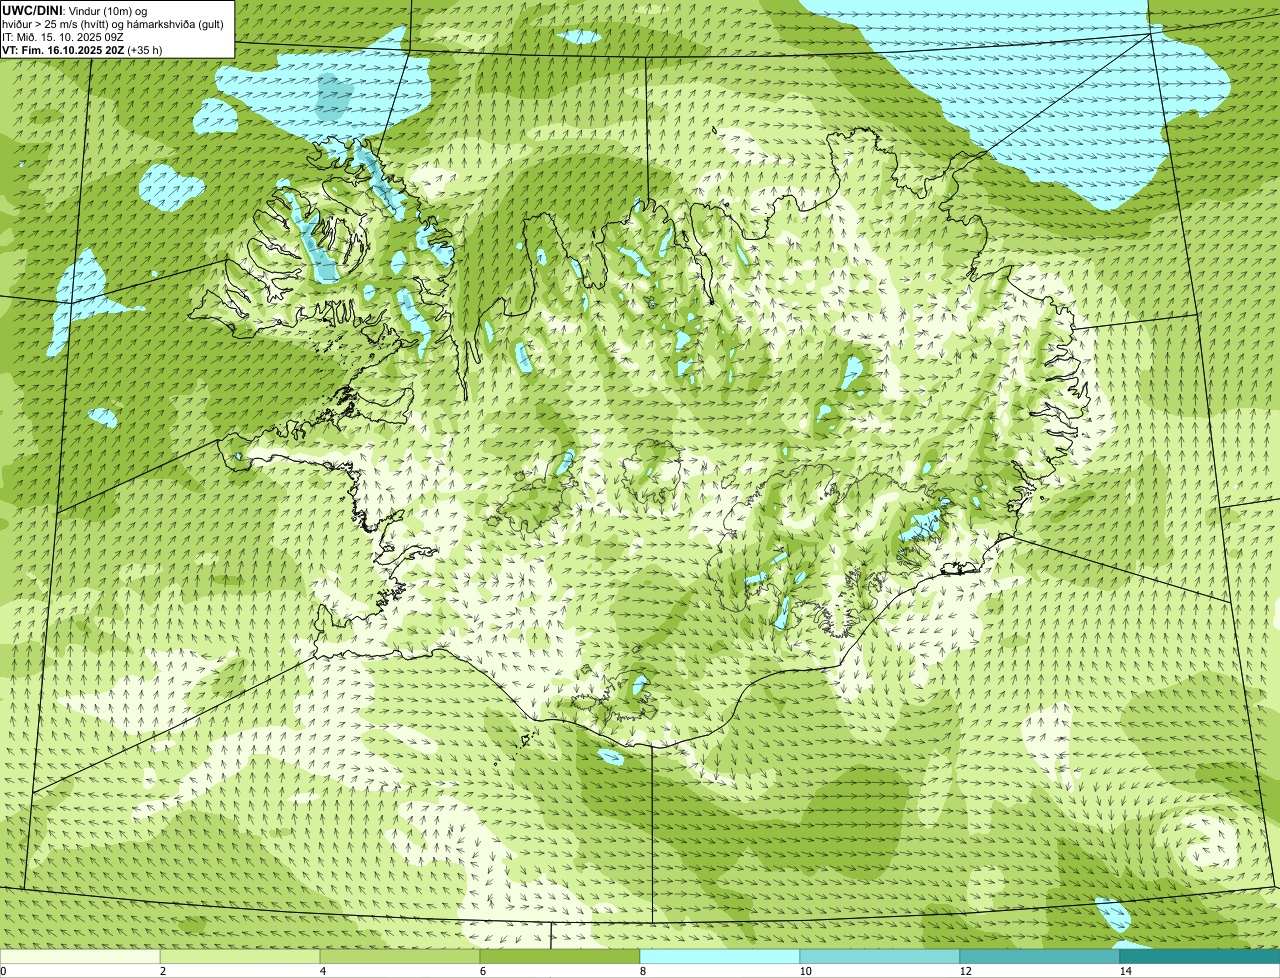
Task: Click the 8–10 m/s light cyan legend swatch
Action: (x=720, y=957)
